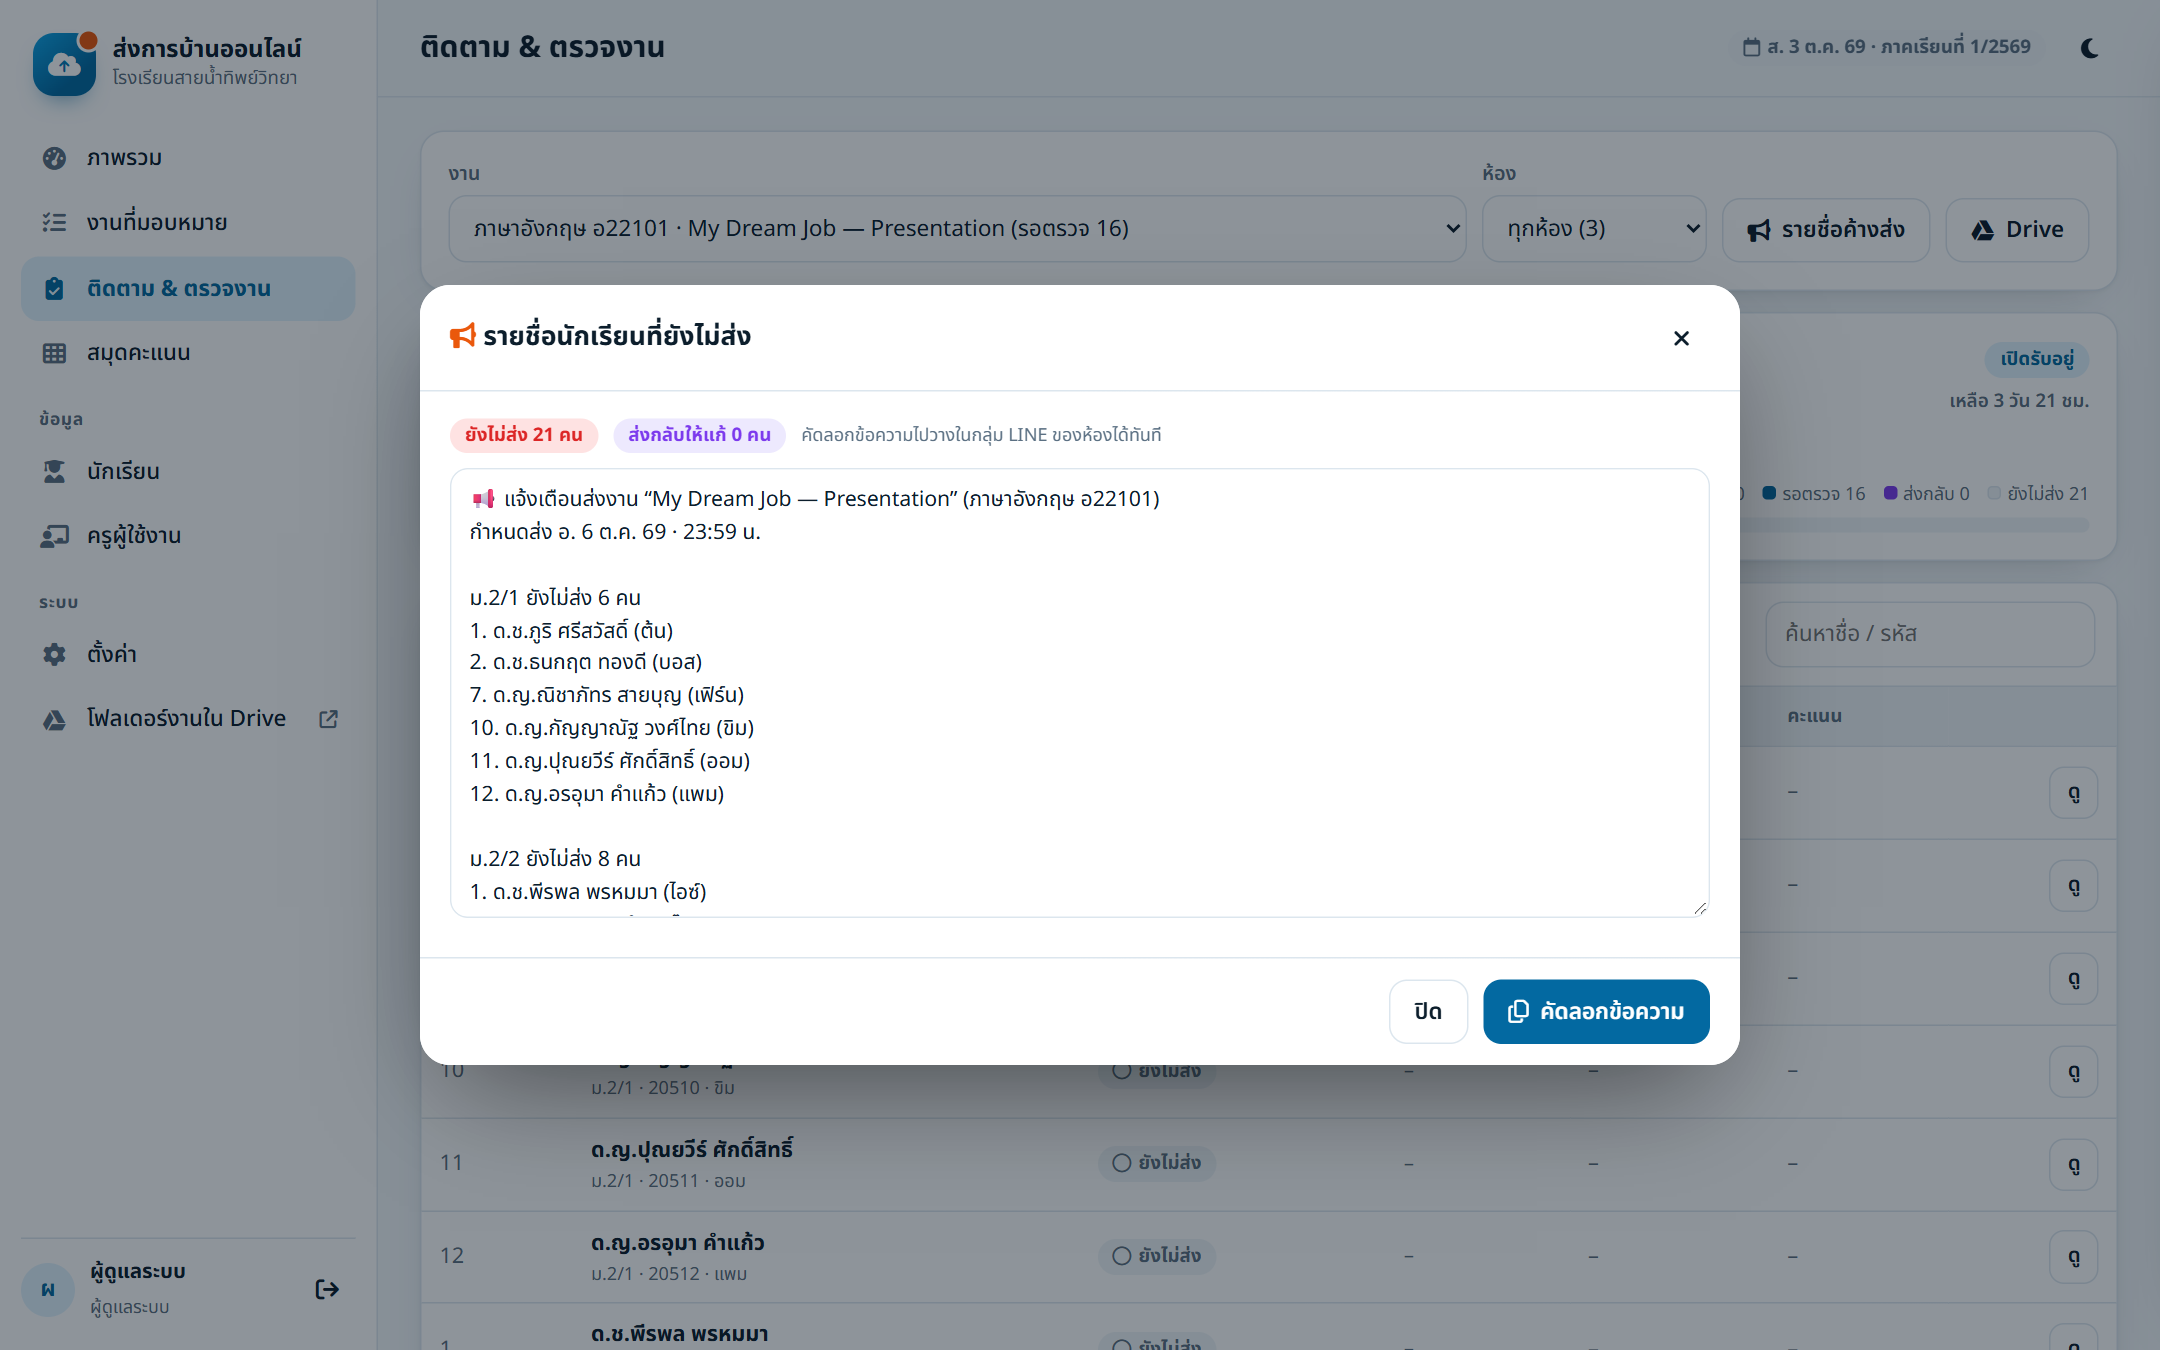Click student name ด.ญ.อรอุมา คำแก้ว in table

[677, 1243]
